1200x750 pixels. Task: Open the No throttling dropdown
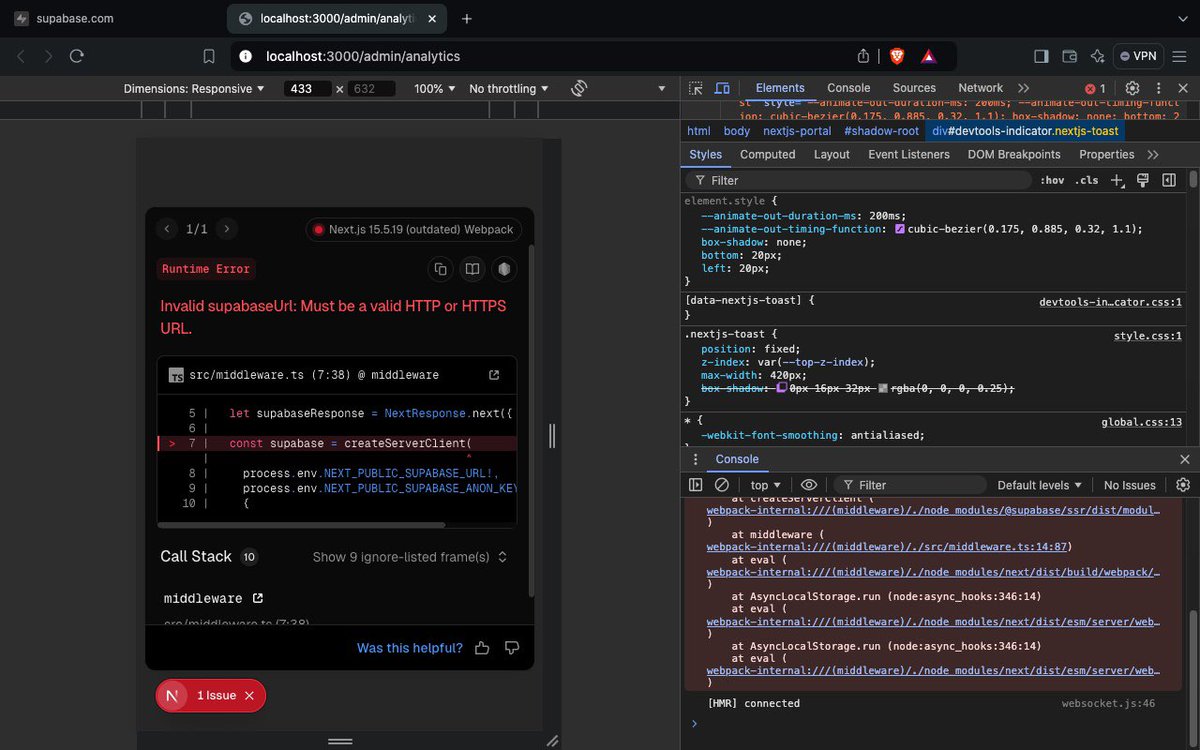click(x=509, y=88)
